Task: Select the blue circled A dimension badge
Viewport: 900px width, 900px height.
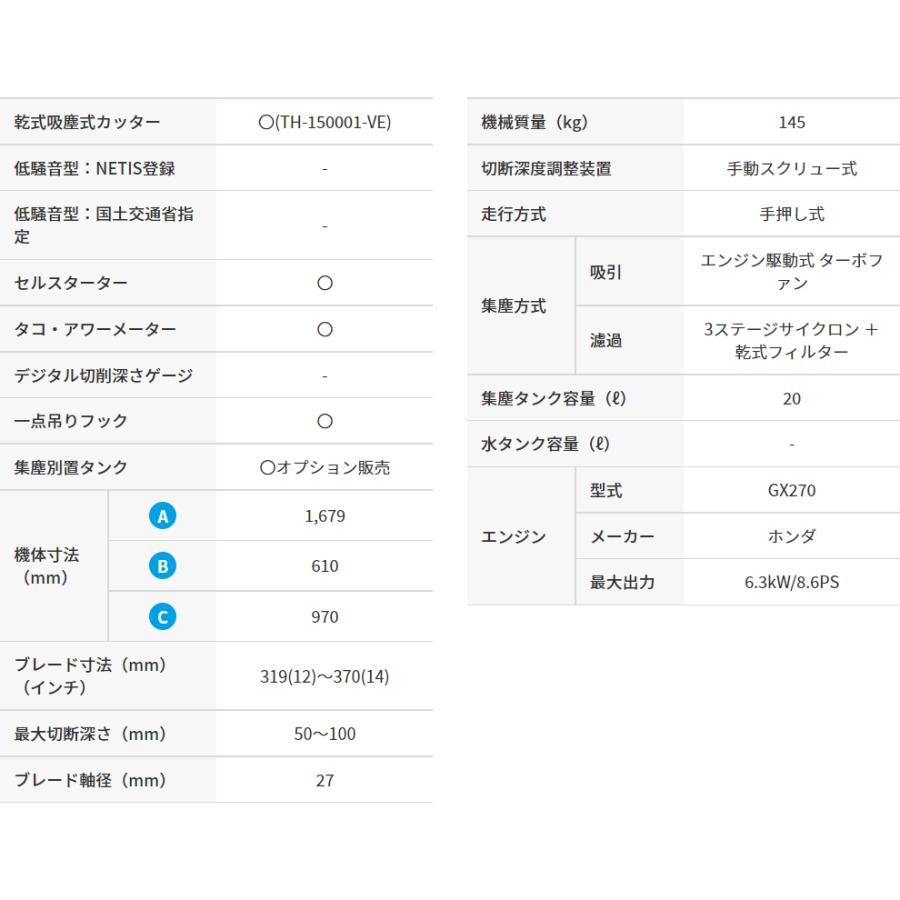Action: 162,515
